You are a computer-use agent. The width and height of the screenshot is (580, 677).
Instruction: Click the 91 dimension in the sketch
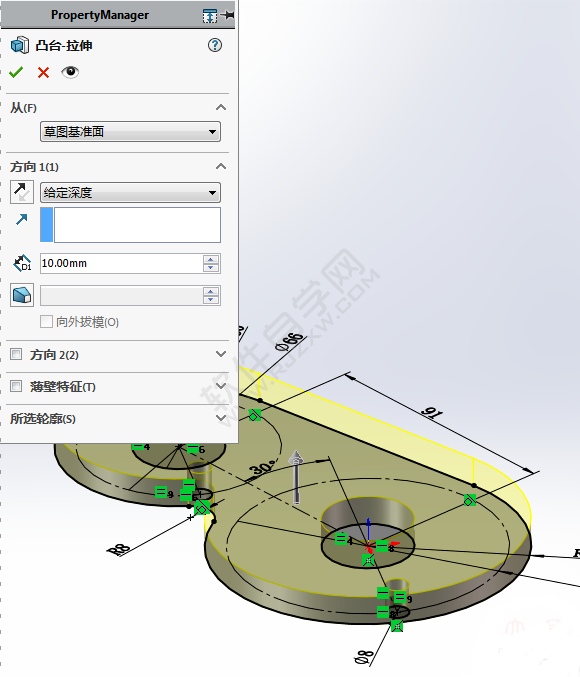[x=431, y=413]
